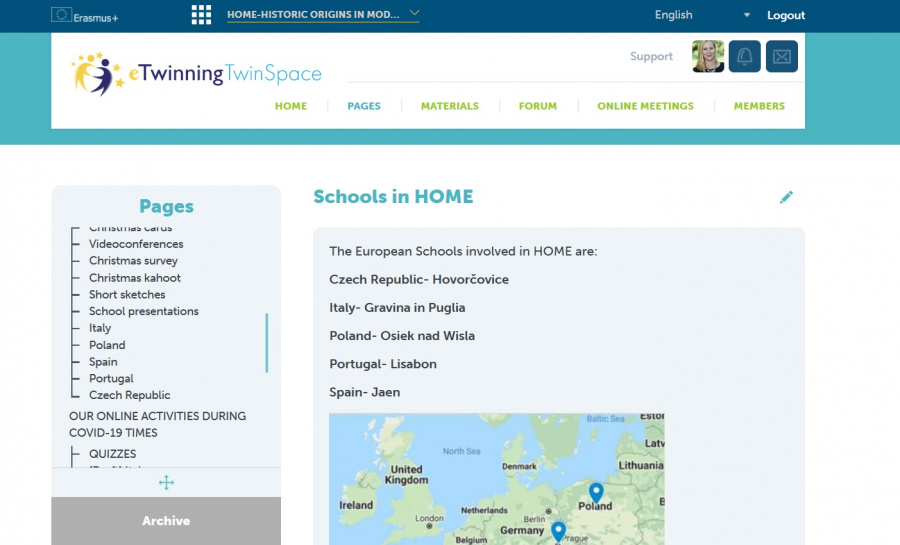900x545 pixels.
Task: Open the MATERIALS menu item
Action: [x=449, y=106]
